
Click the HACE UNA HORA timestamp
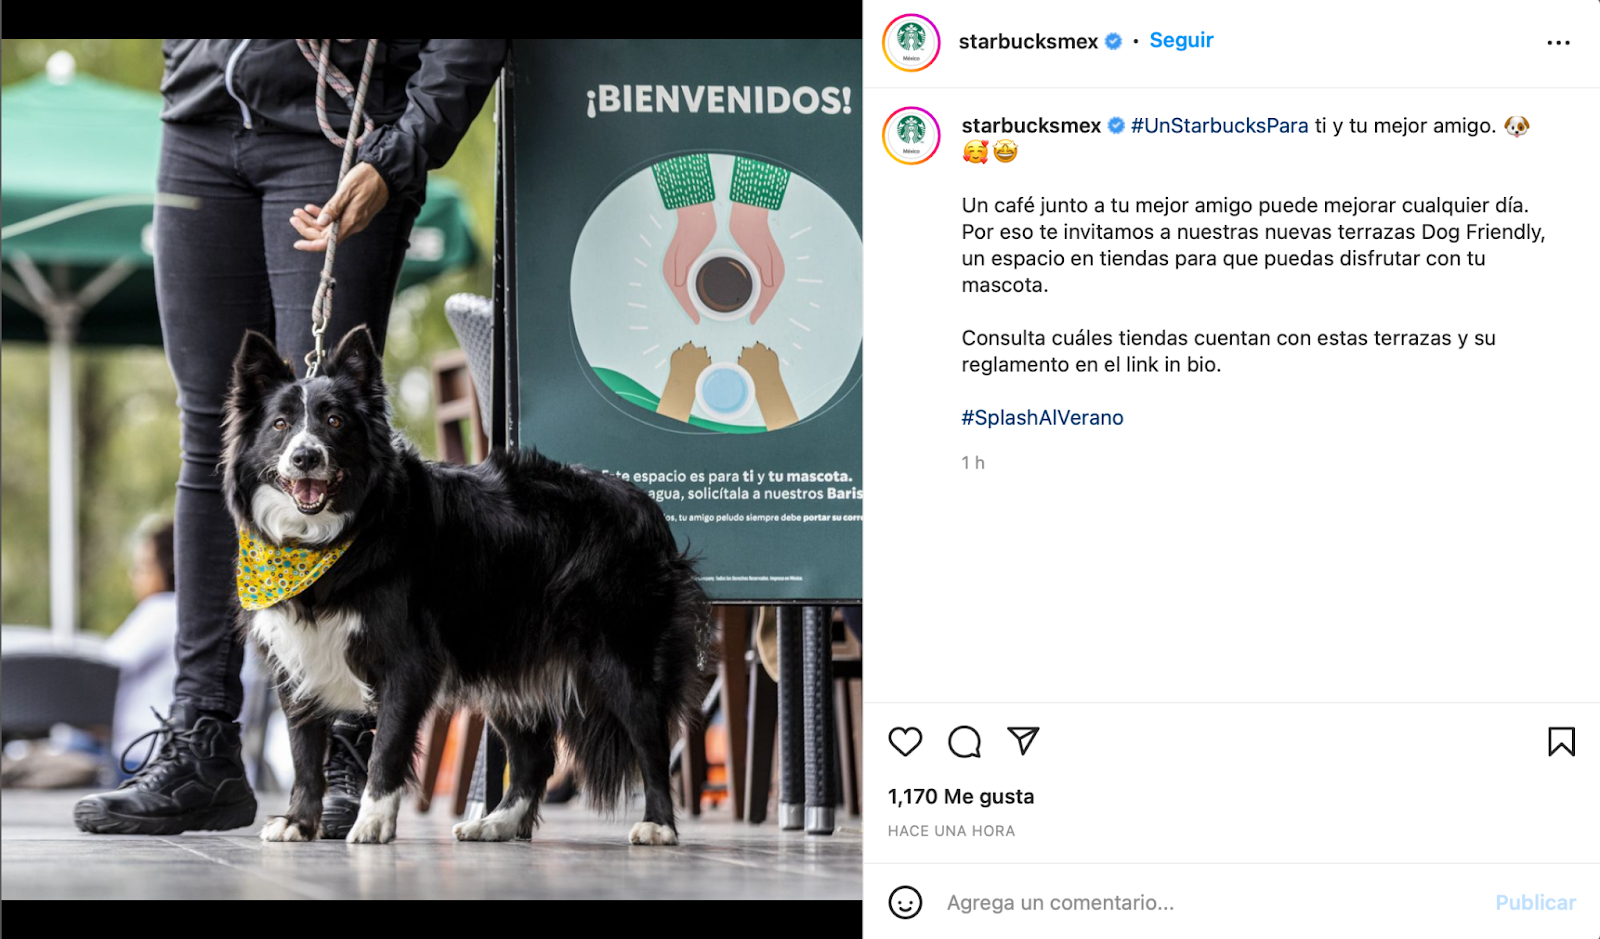tap(951, 831)
